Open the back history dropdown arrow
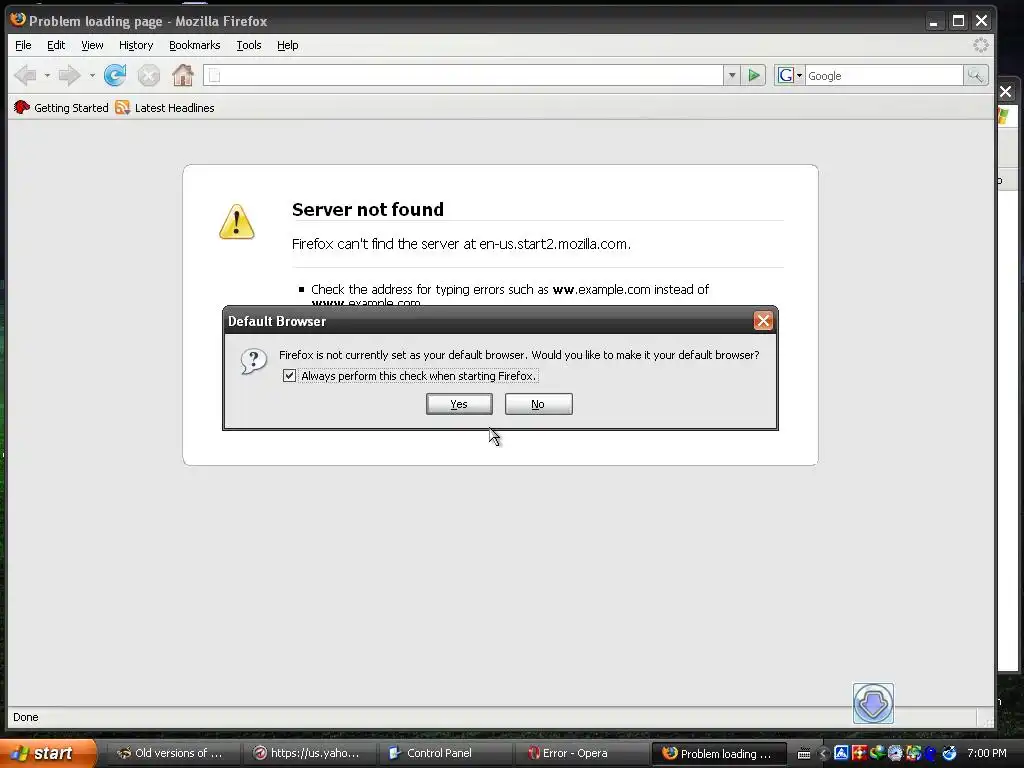 tap(47, 76)
